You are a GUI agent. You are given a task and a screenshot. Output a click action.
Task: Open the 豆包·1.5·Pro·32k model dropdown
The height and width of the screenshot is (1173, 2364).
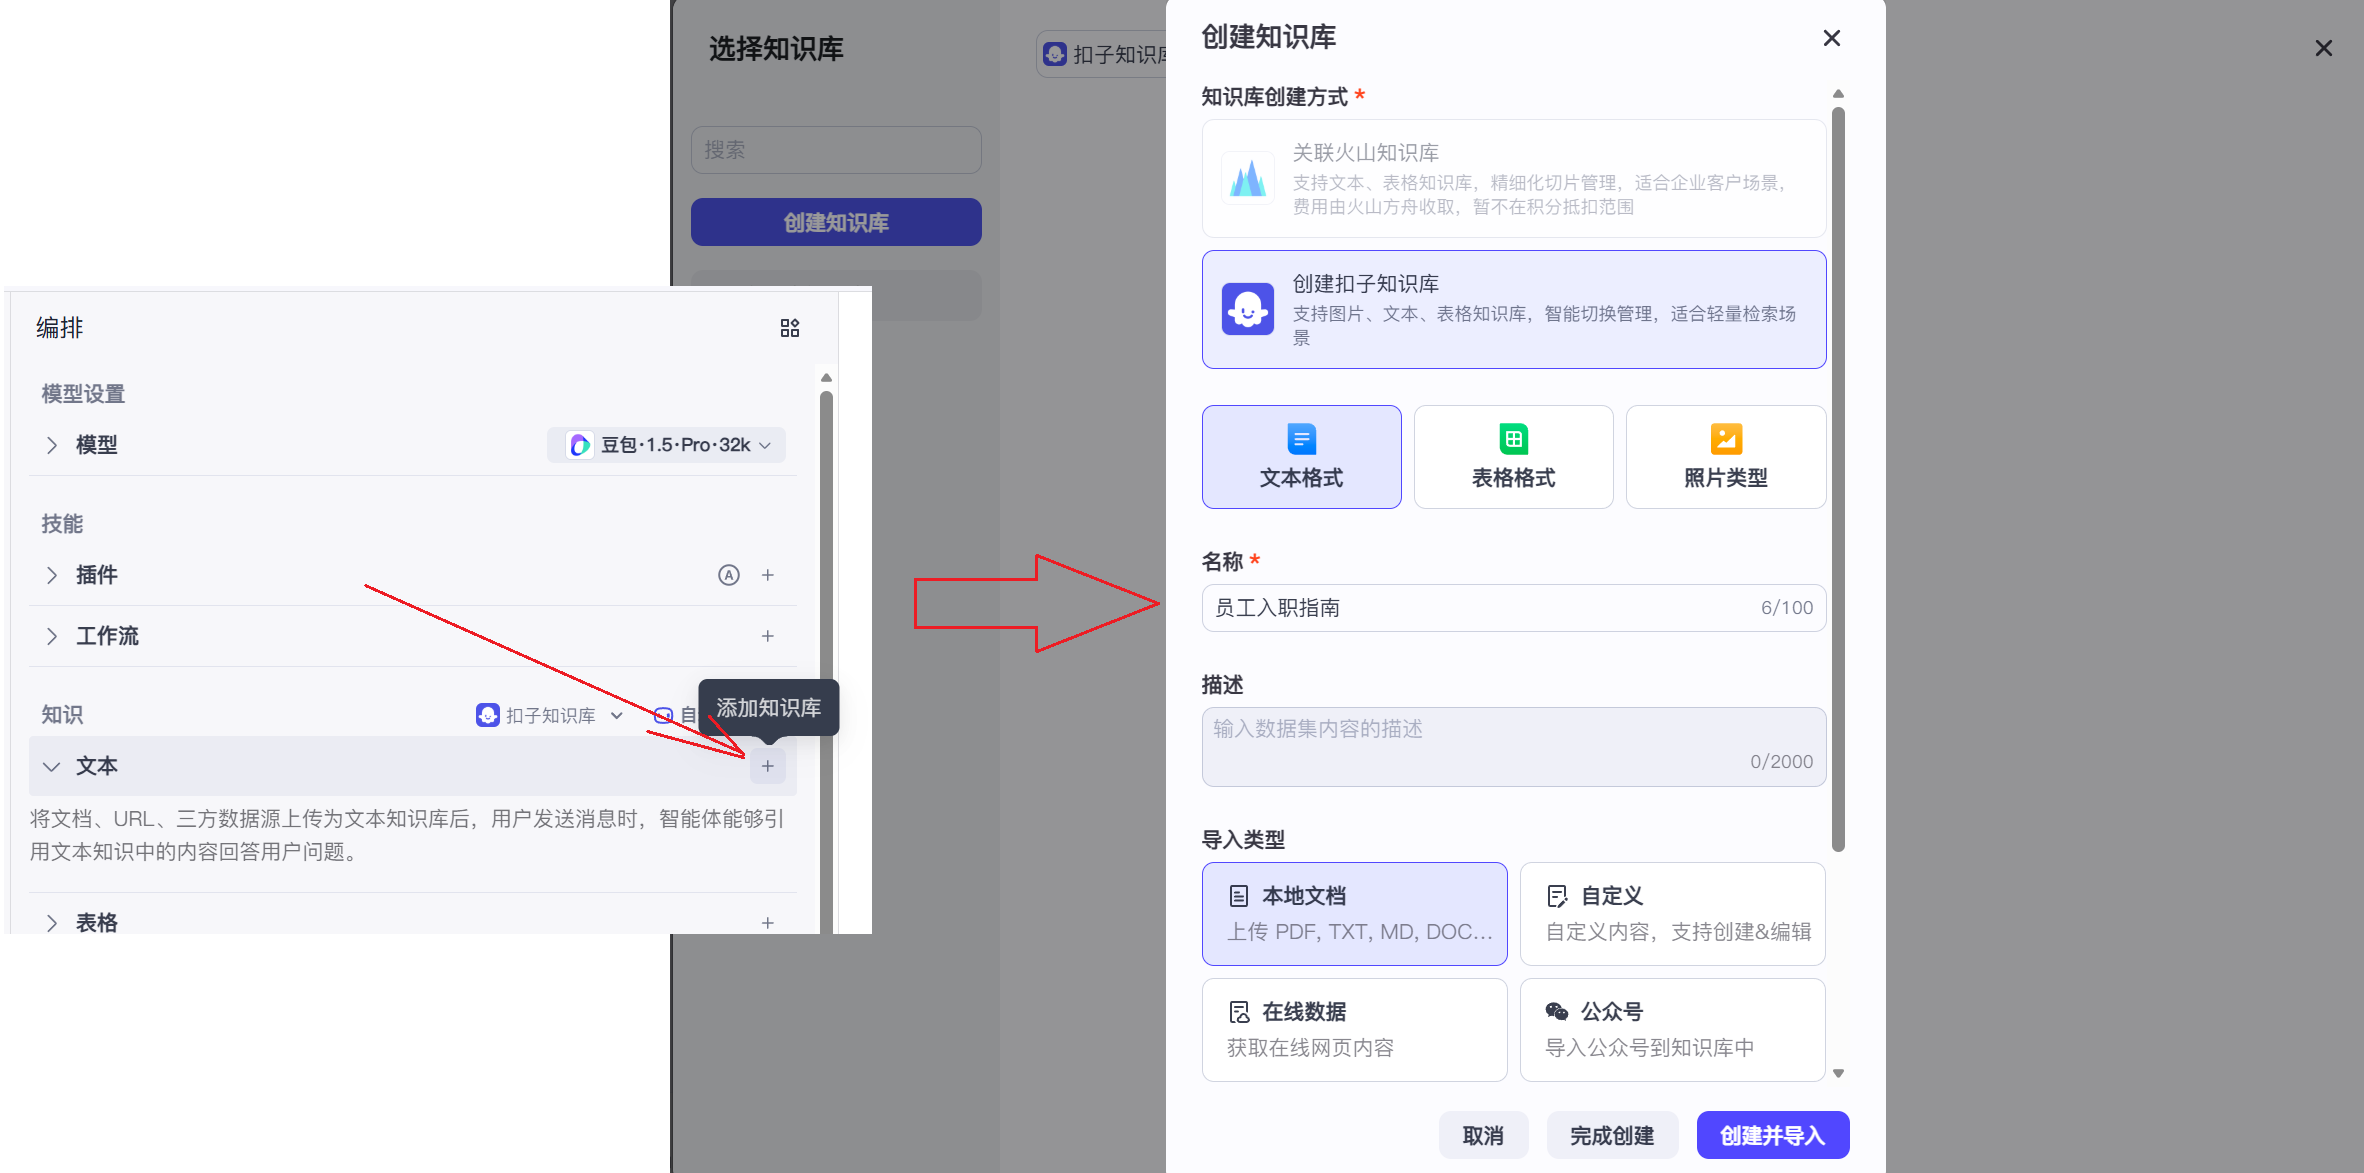pyautogui.click(x=666, y=445)
